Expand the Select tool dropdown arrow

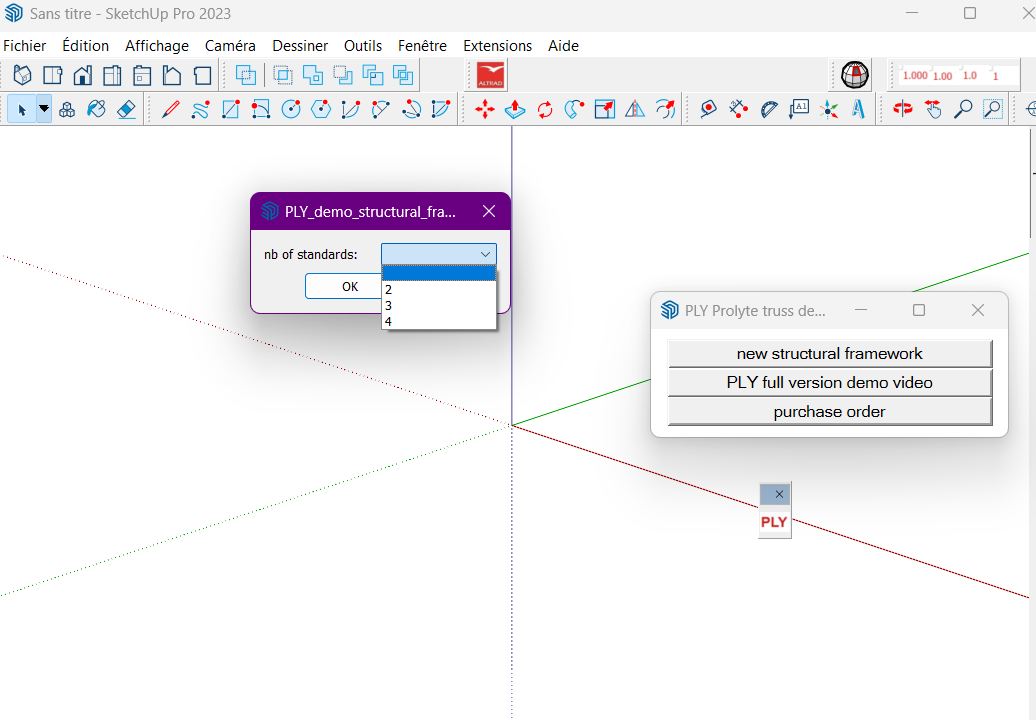click(x=42, y=109)
